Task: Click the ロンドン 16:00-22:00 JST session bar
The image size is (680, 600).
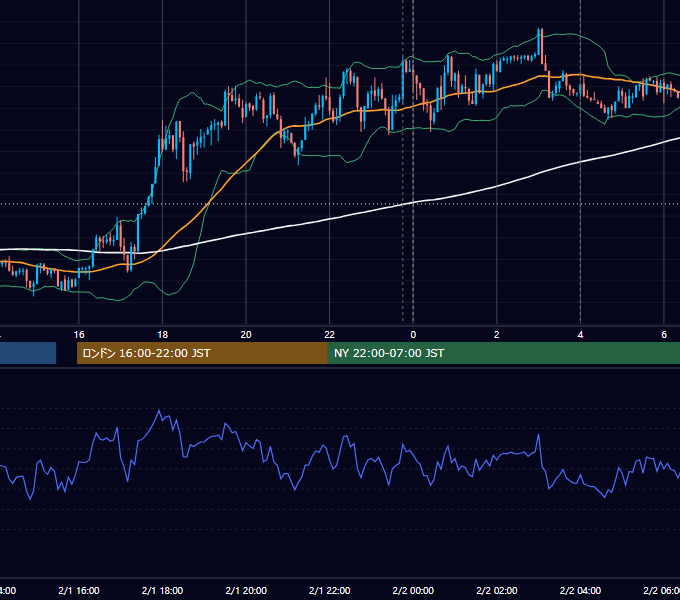Action: click(202, 353)
